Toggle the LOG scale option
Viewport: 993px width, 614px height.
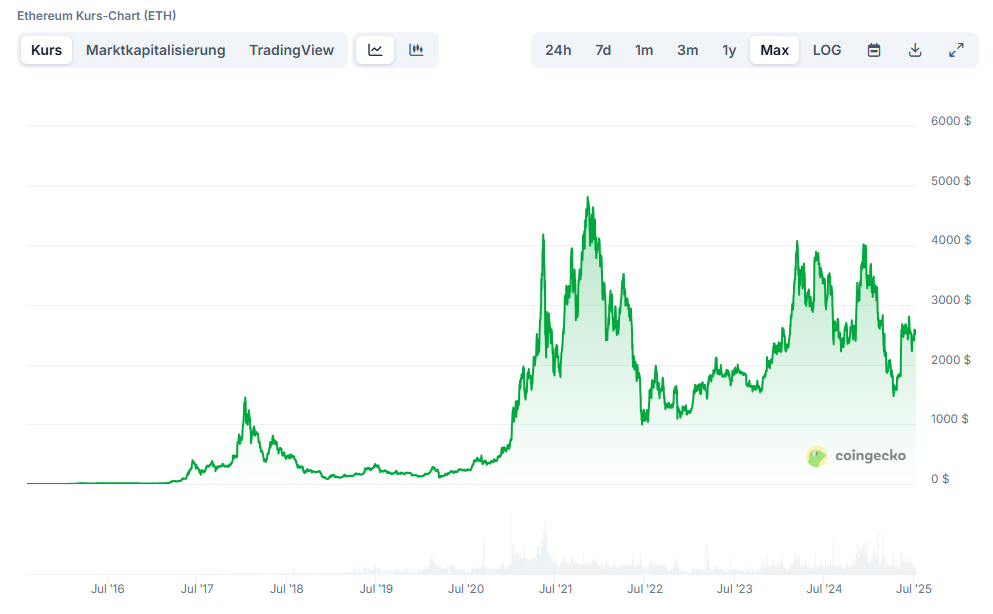827,50
